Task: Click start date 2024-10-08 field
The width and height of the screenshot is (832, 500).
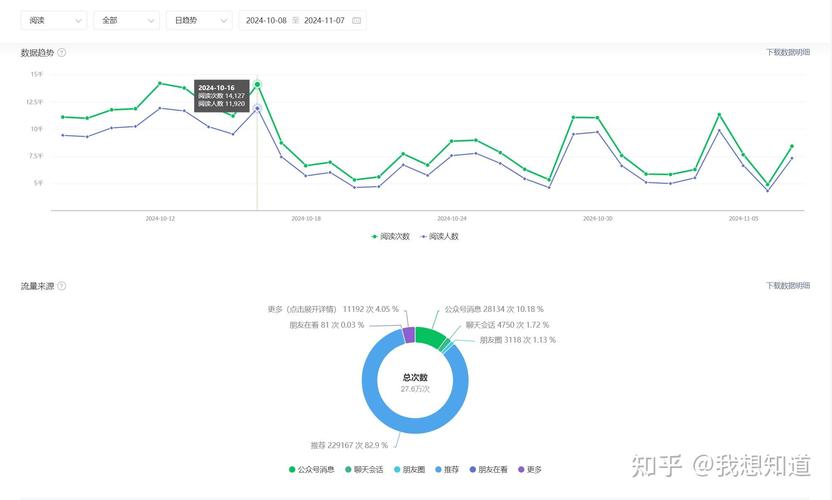Action: coord(266,20)
